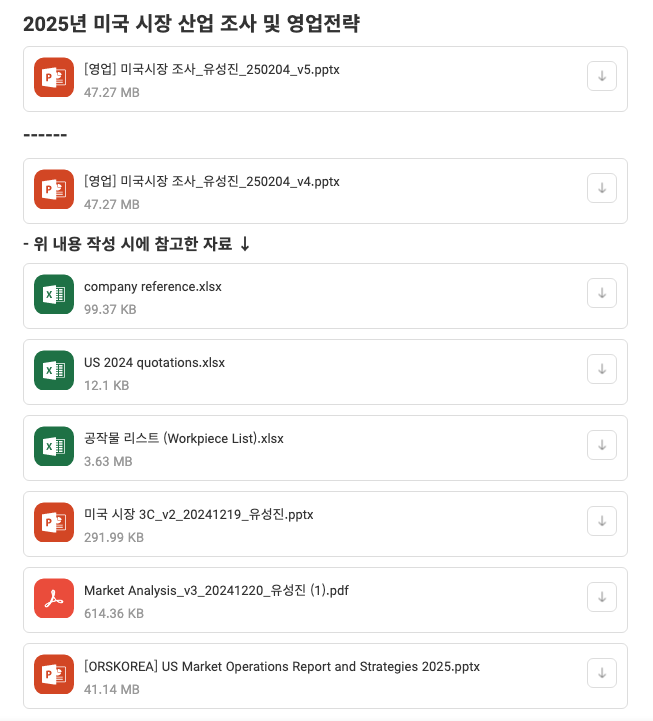Click PowerPoint icon of v5.pptx attachment
This screenshot has height=721, width=653.
(54, 77)
